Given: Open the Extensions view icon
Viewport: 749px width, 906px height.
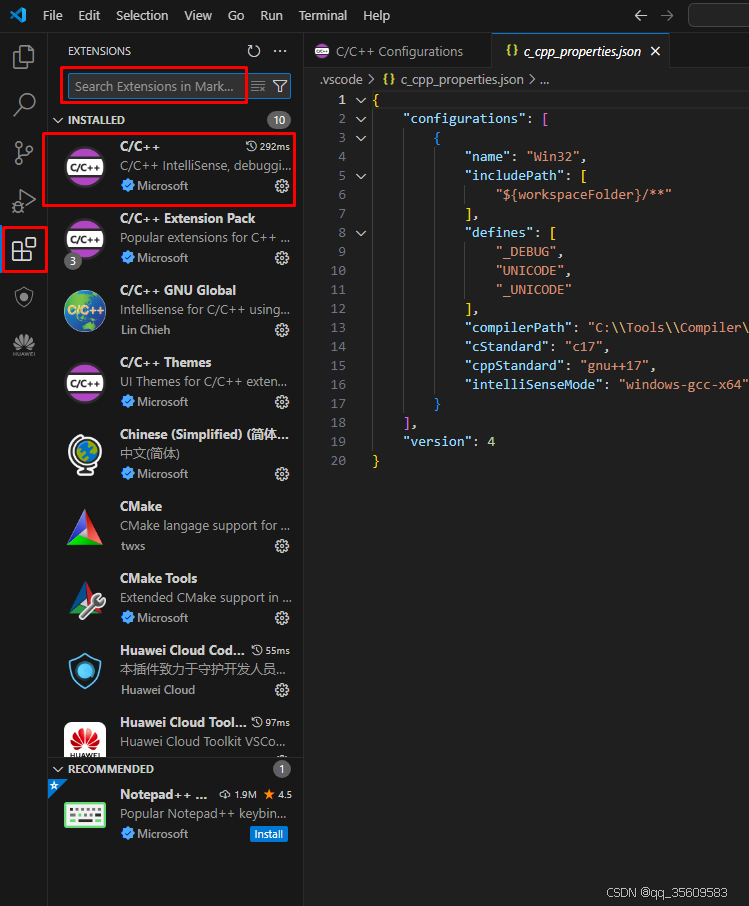Looking at the screenshot, I should [24, 250].
